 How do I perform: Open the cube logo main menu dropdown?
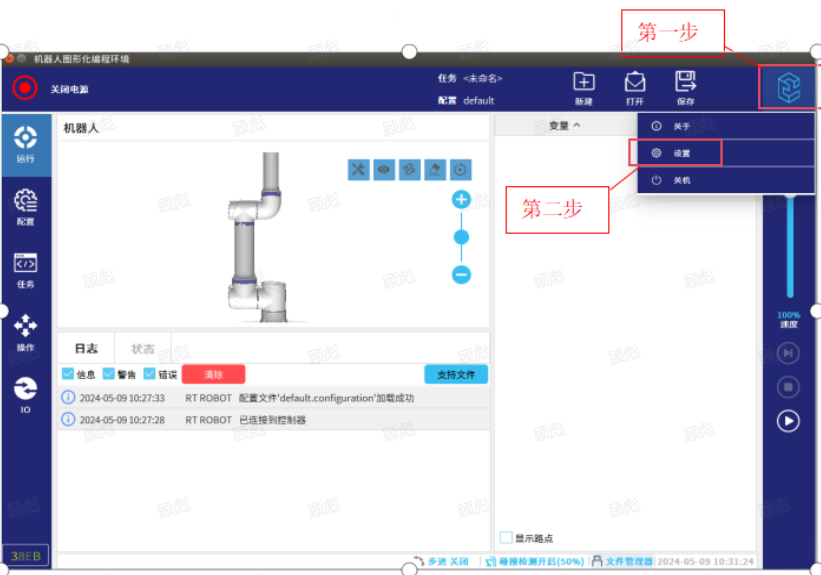(x=789, y=88)
